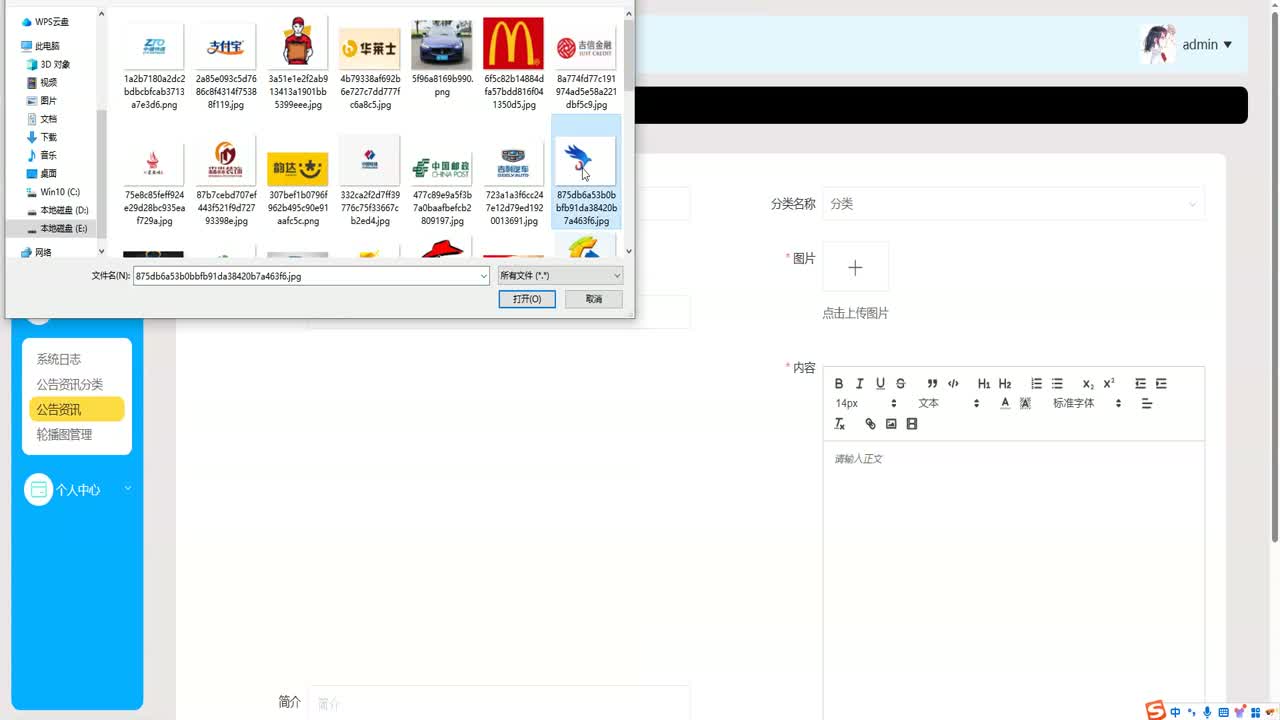Click the 简介 summary input field
1280x720 pixels.
498,703
